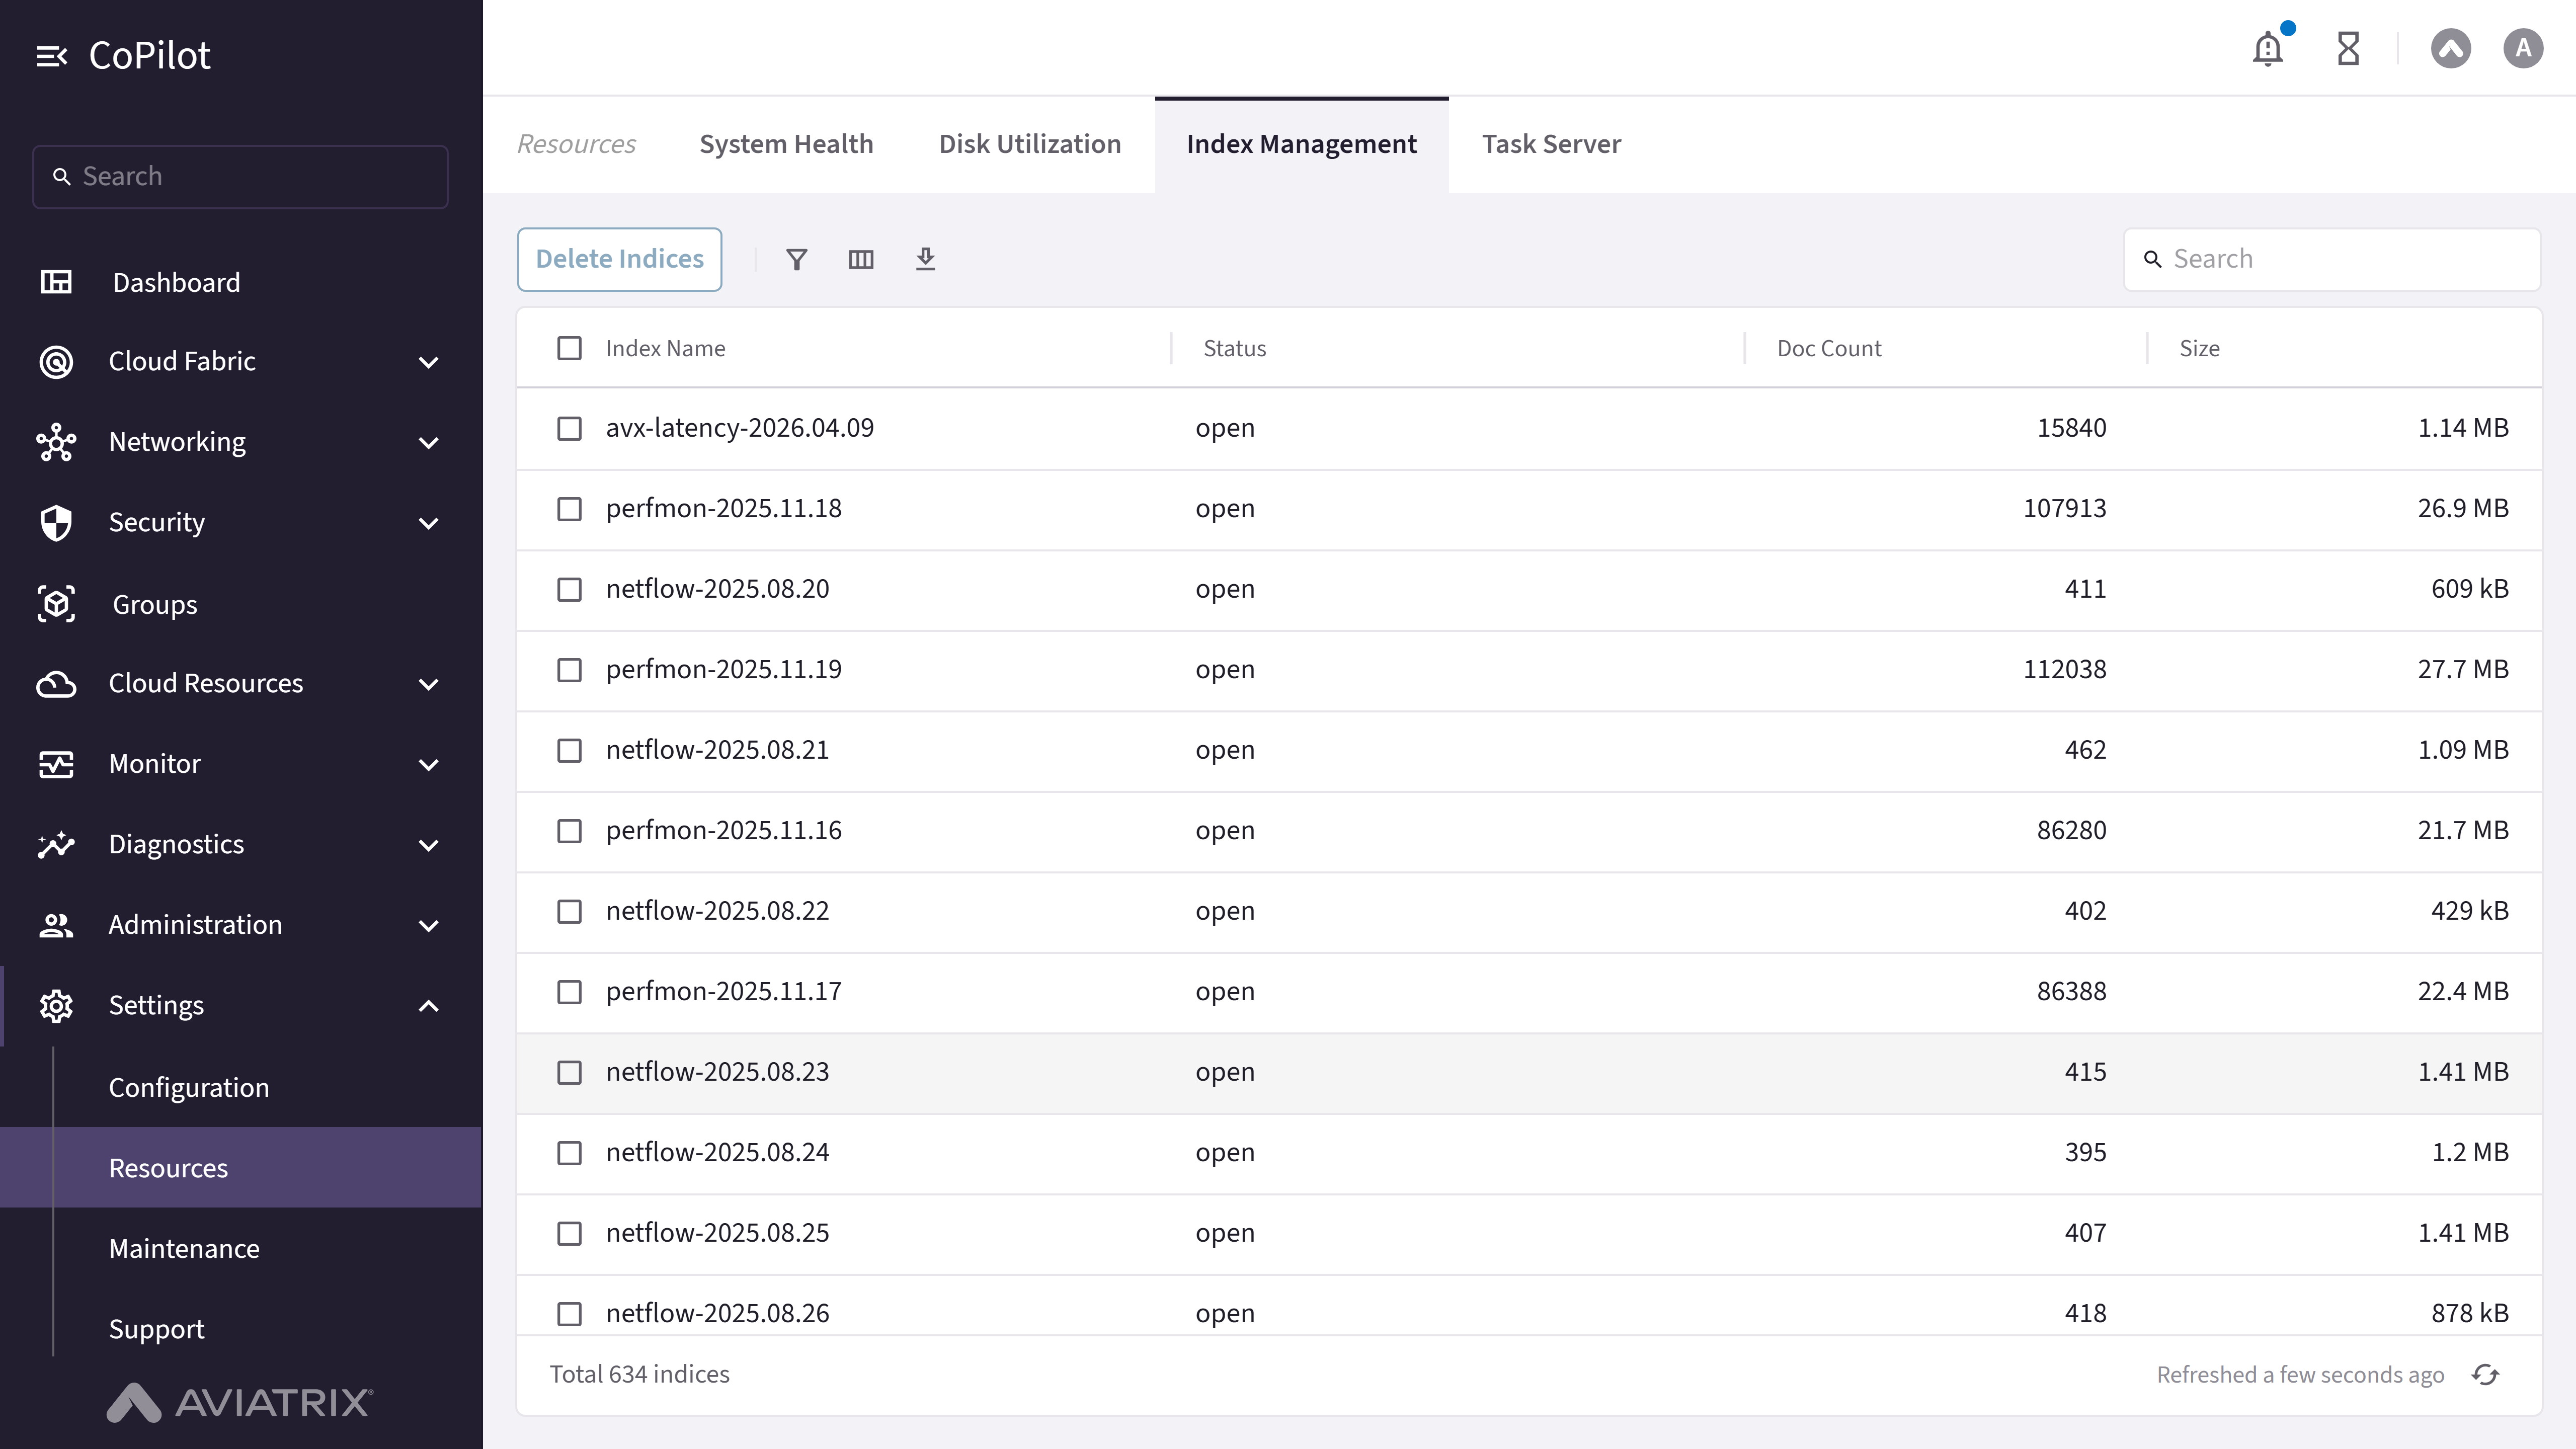Viewport: 2576px width, 1449px height.
Task: Focus the table Search input field
Action: pyautogui.click(x=2332, y=259)
